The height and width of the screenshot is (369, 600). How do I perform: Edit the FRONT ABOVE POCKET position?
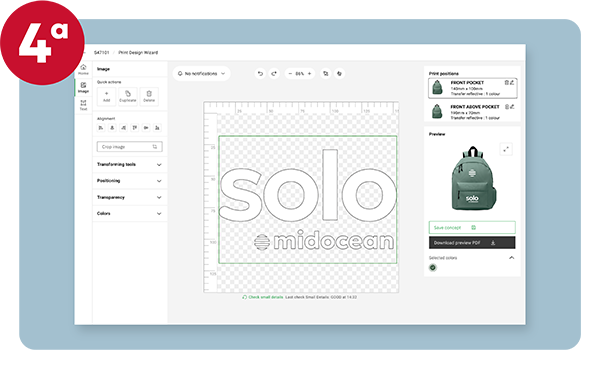pyautogui.click(x=512, y=107)
